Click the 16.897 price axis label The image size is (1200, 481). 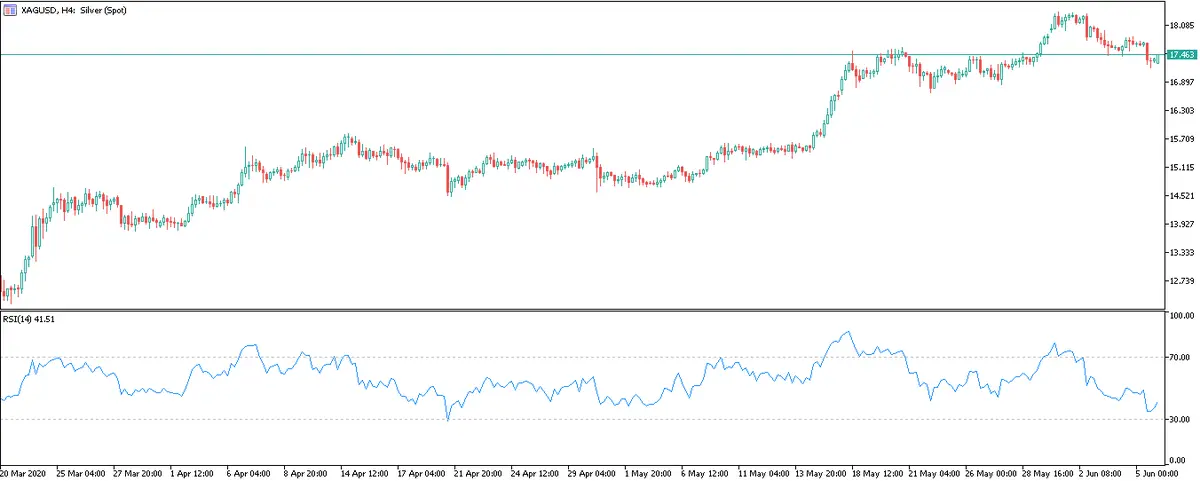[1182, 82]
